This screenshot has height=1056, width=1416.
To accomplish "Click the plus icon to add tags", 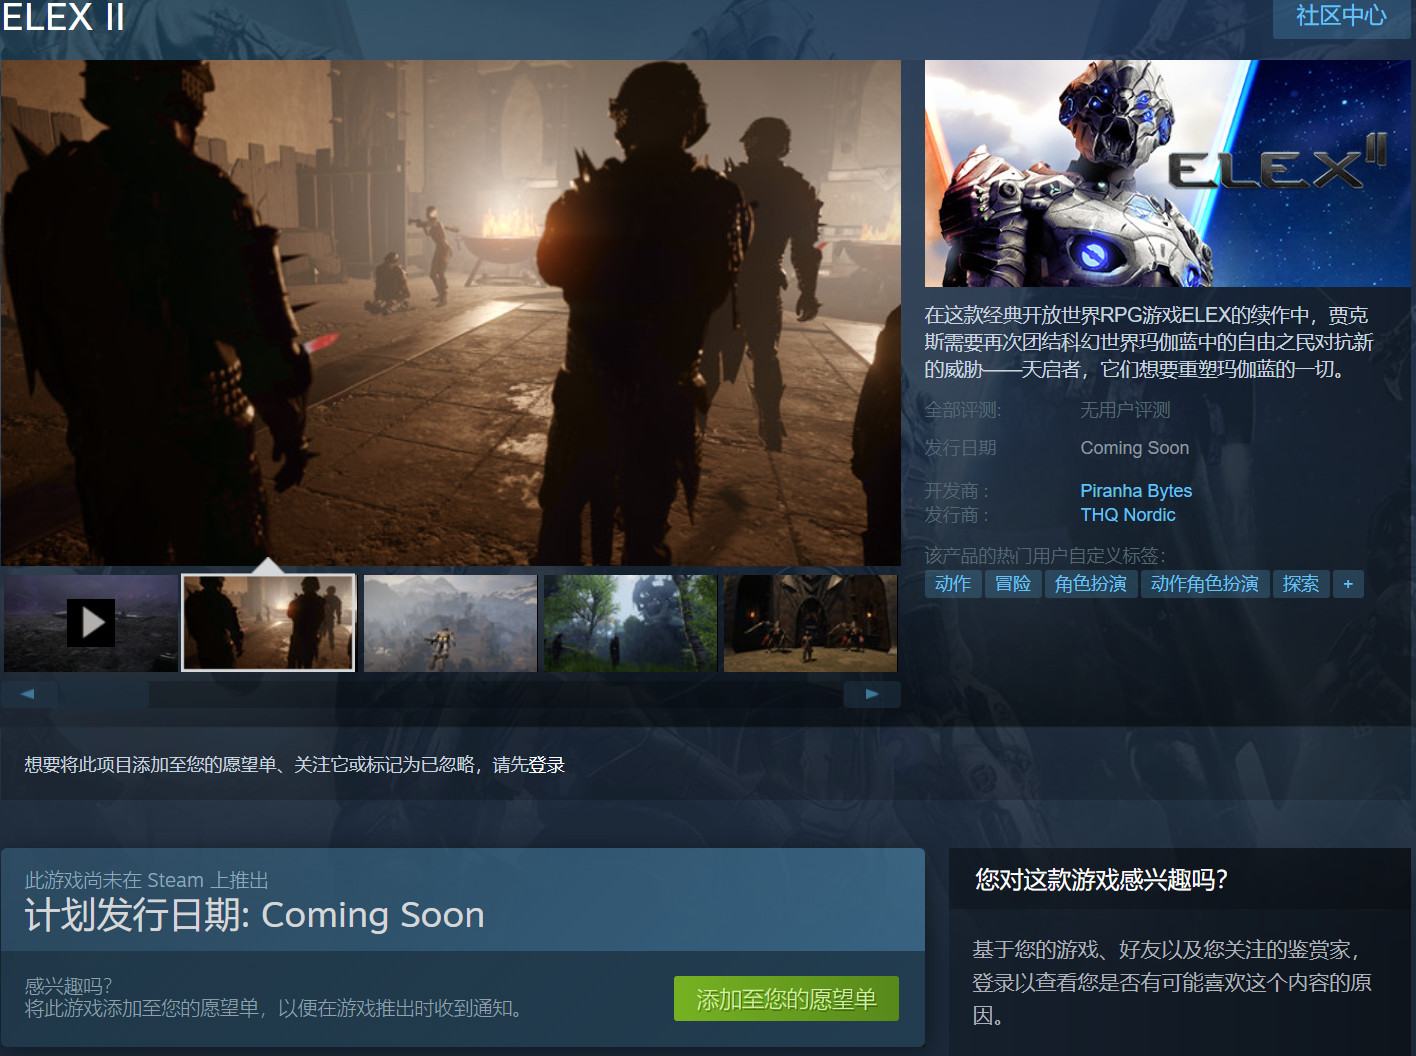I will 1348,584.
